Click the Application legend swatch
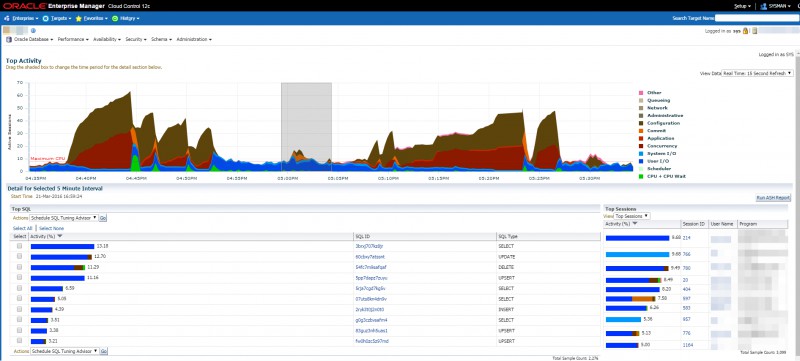800x361 pixels. pyautogui.click(x=640, y=139)
